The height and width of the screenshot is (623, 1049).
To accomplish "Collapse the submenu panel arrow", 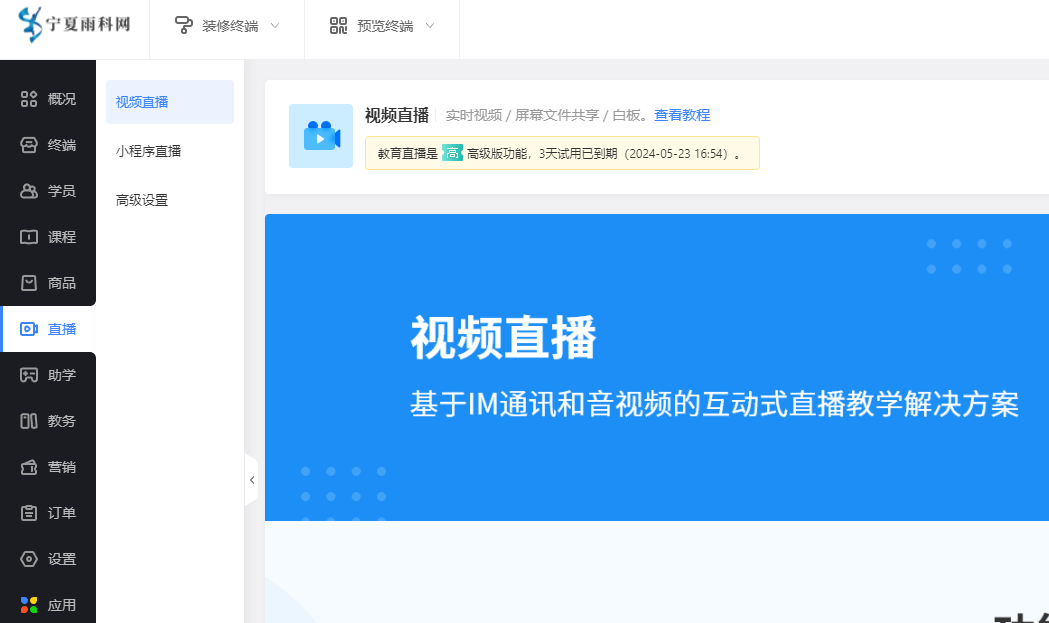I will (252, 480).
